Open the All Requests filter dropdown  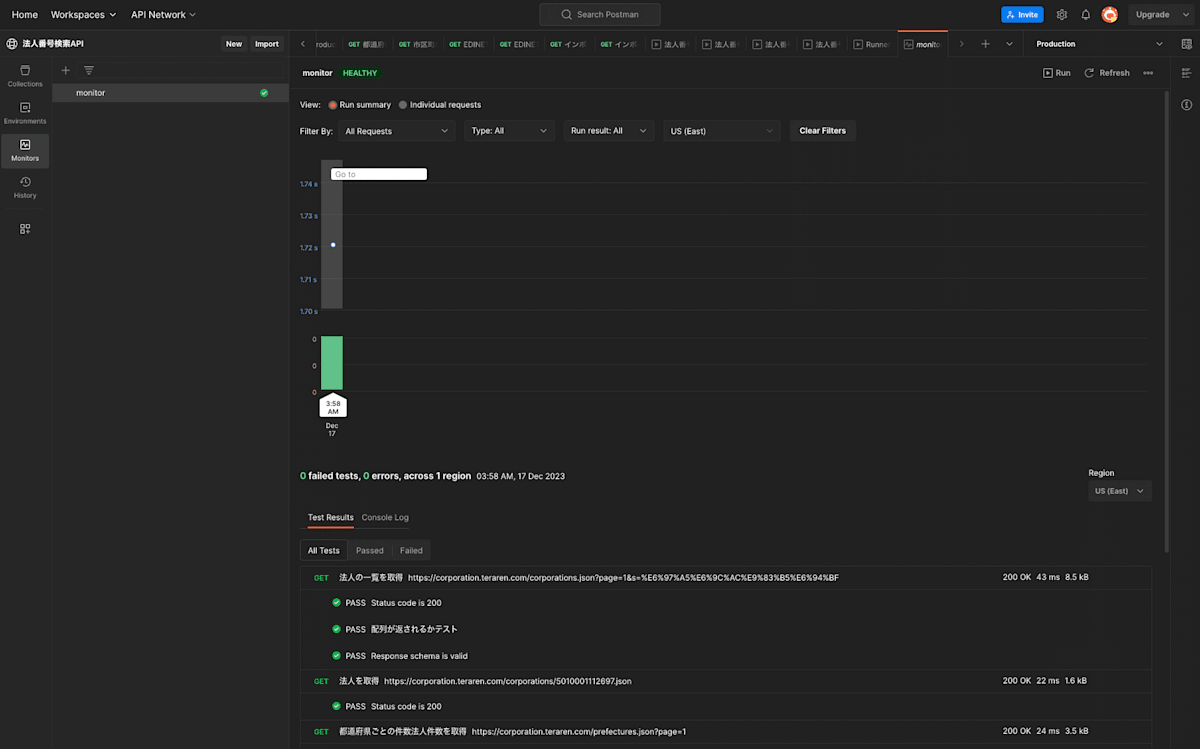[x=396, y=131]
